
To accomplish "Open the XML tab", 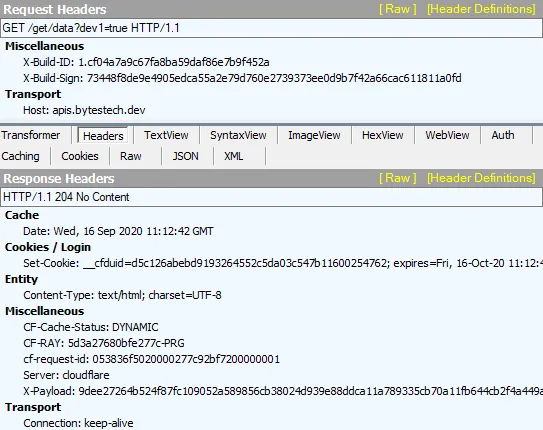I will (x=233, y=156).
